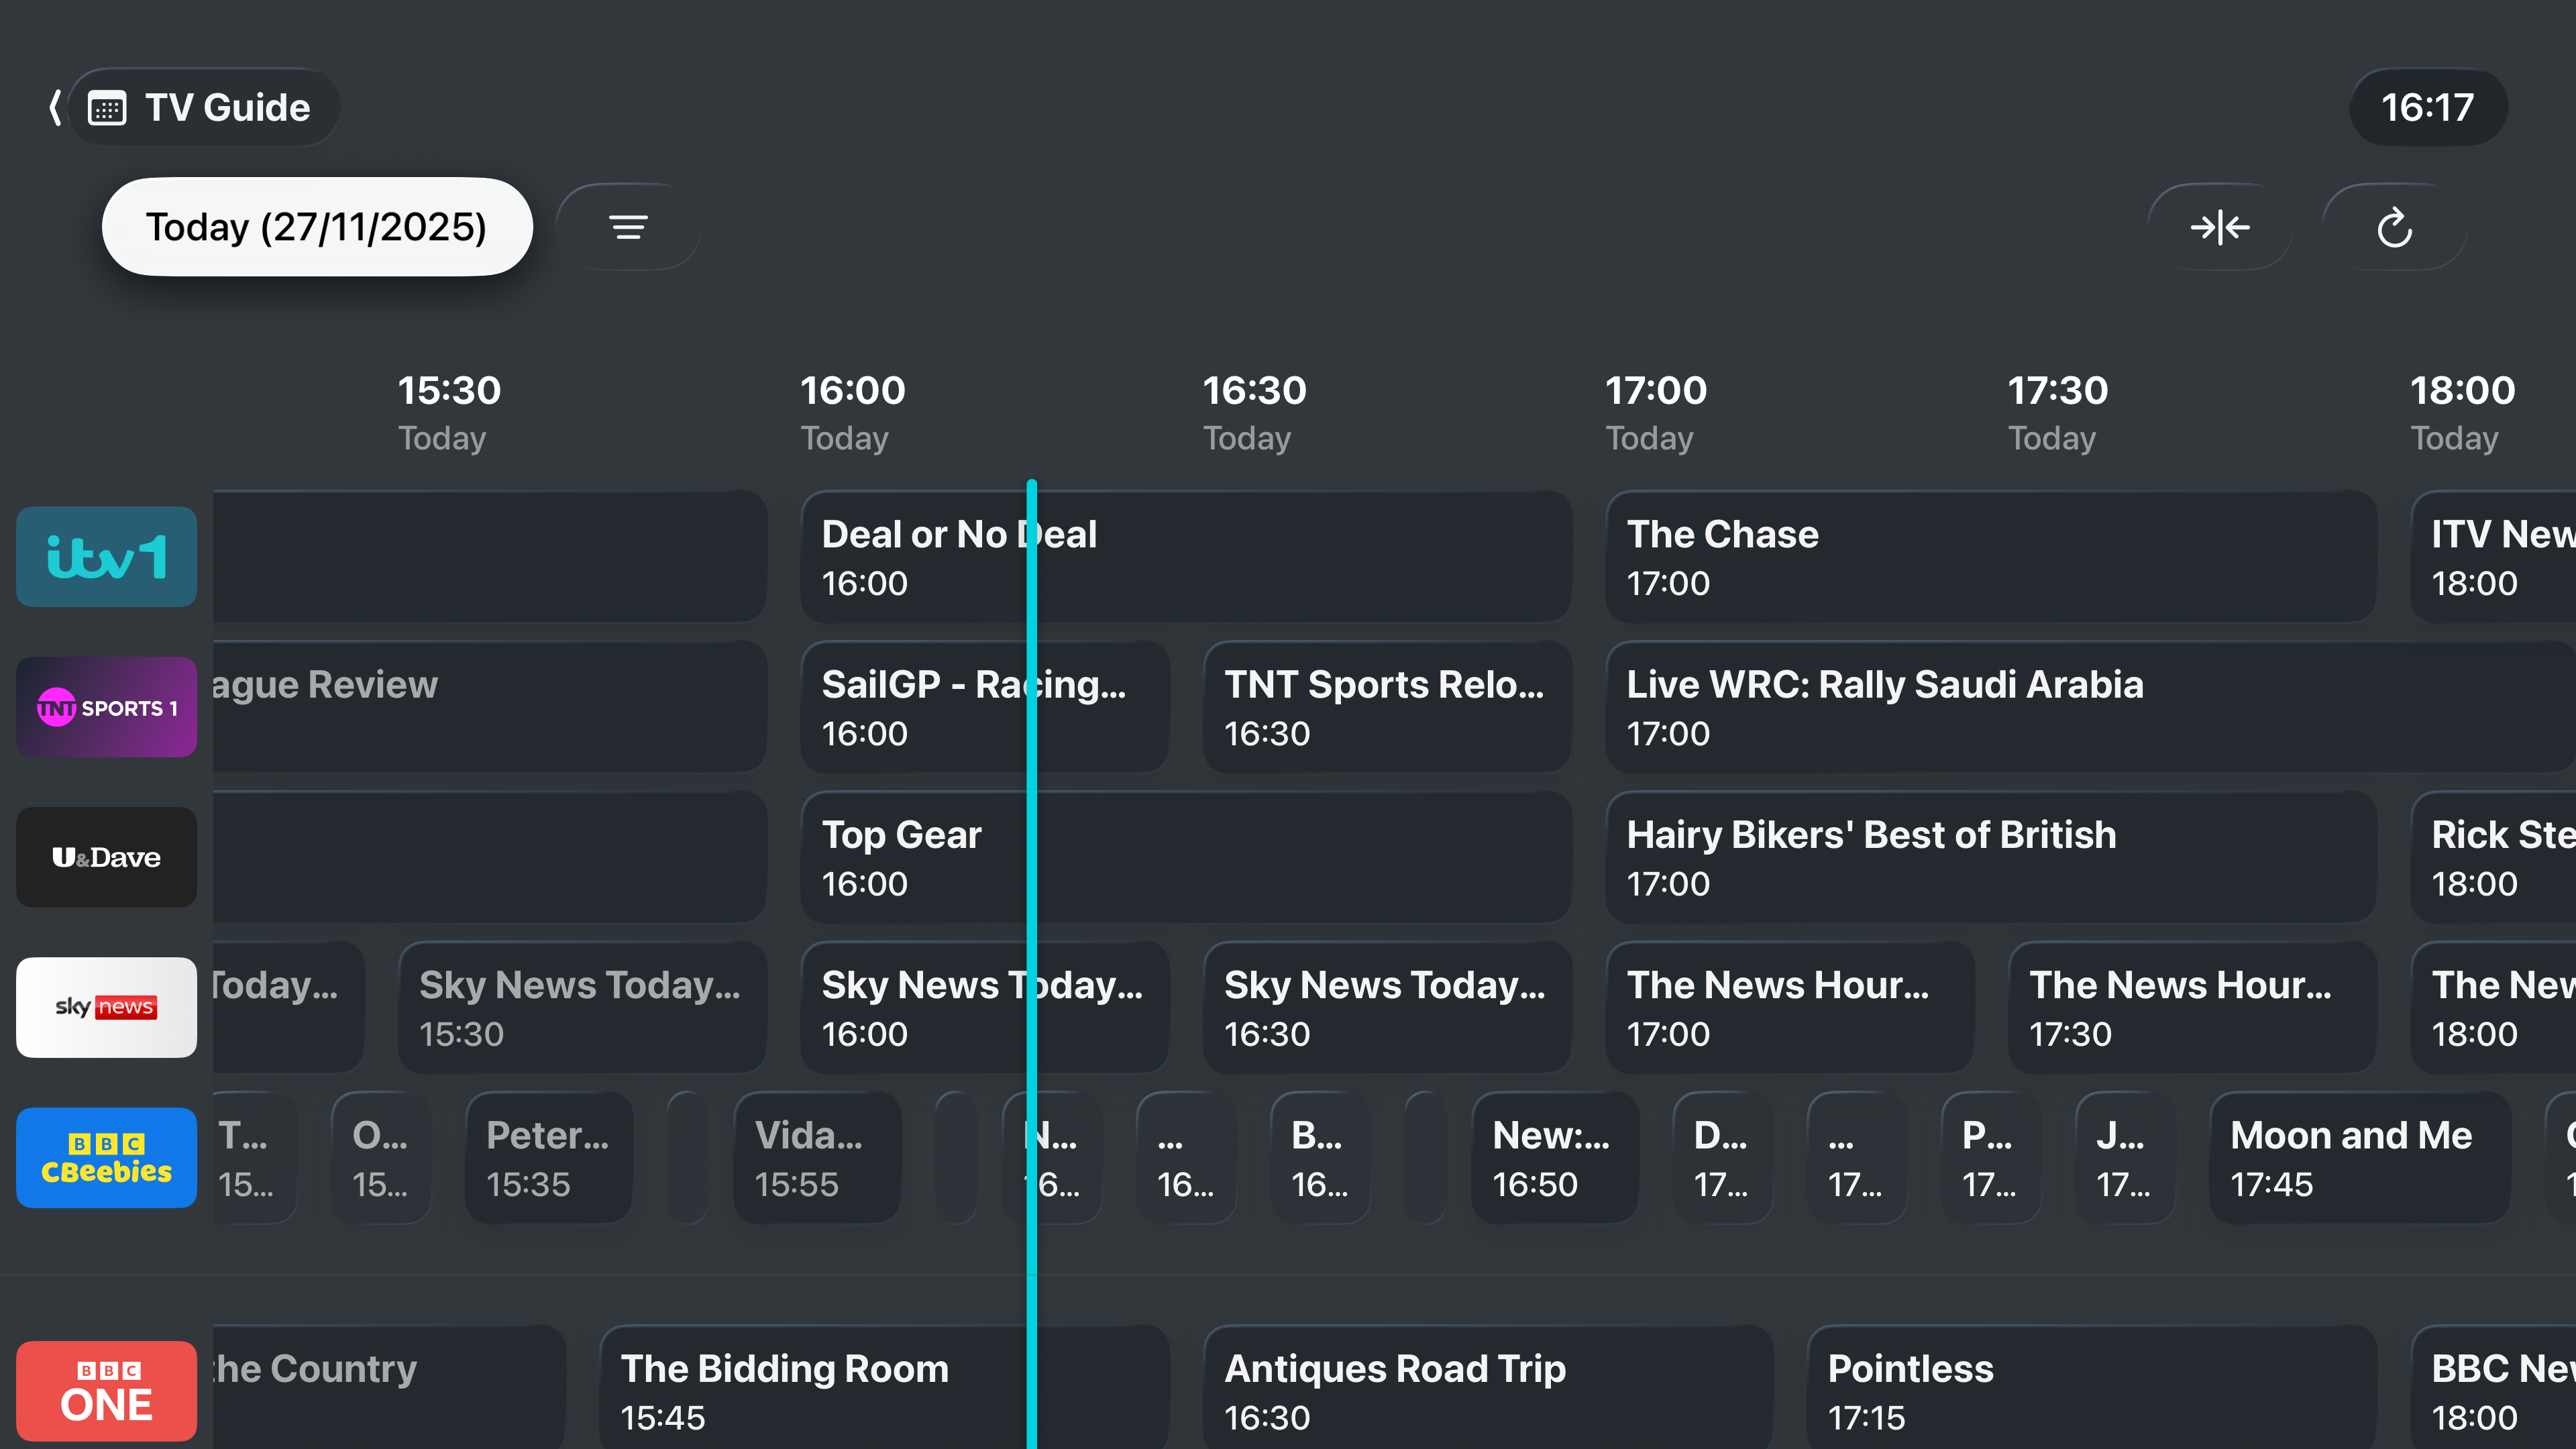Open the Today date selector
The width and height of the screenshot is (2576, 1449).
coord(317,227)
